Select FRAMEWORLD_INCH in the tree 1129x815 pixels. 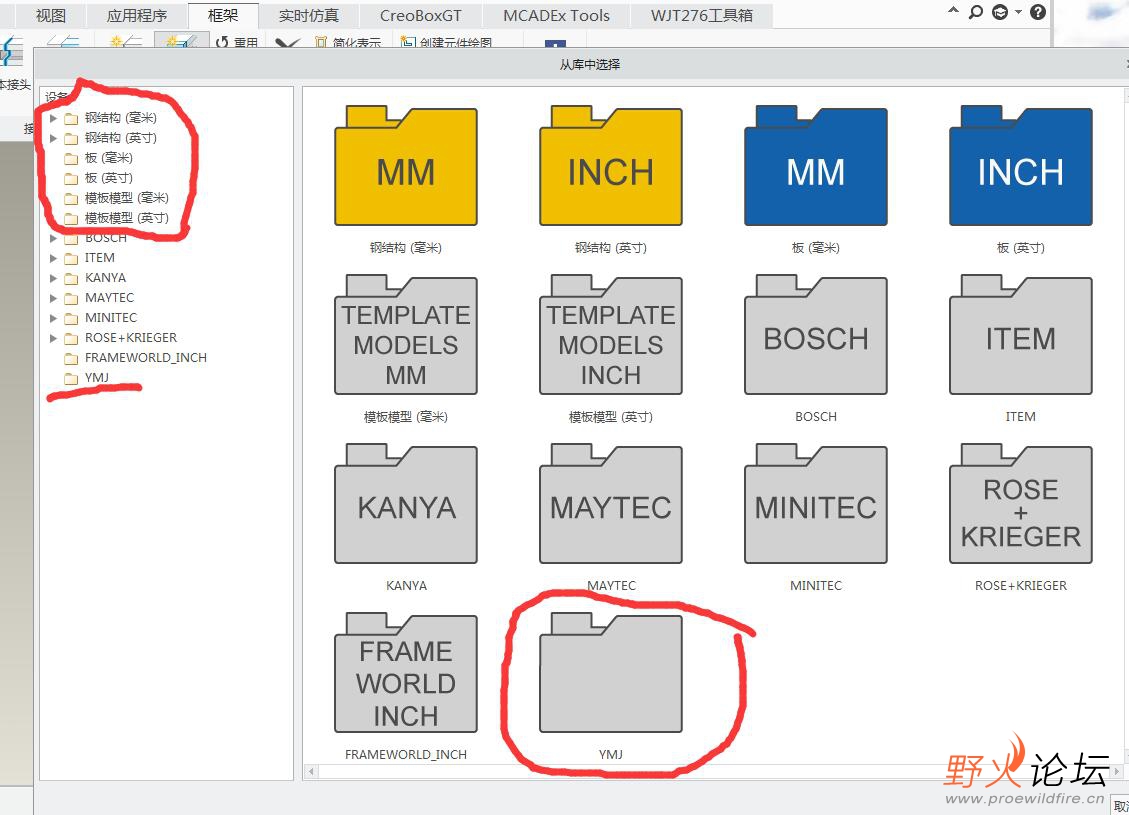[x=145, y=358]
